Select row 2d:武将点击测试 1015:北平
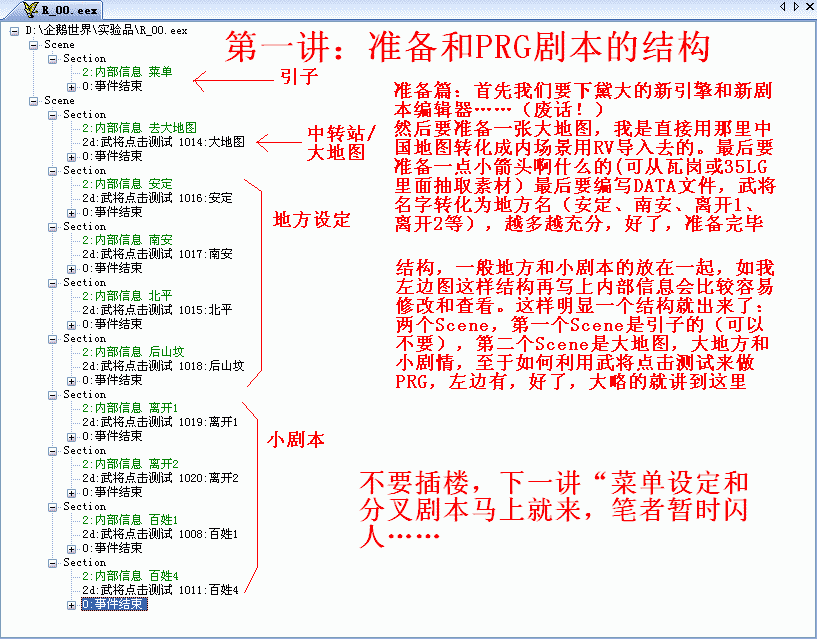Screen dimensions: 817x639 [x=157, y=310]
